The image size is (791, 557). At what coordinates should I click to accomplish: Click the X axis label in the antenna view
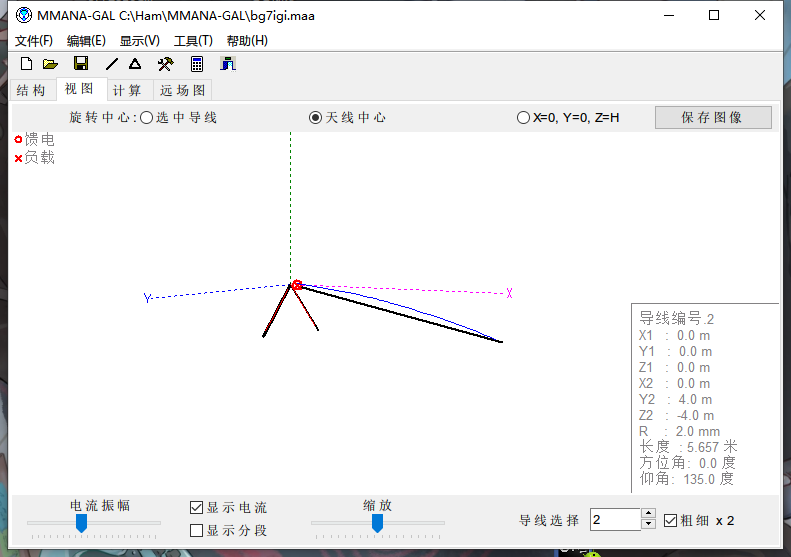click(x=510, y=293)
